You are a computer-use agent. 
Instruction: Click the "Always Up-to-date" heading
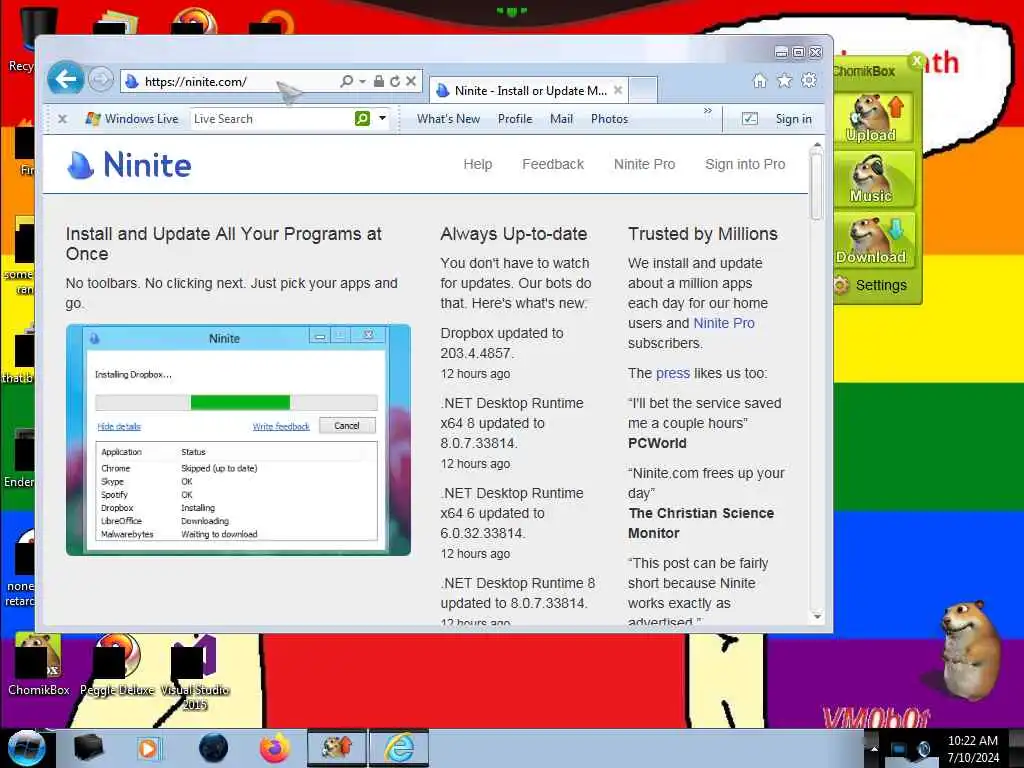[x=513, y=234]
